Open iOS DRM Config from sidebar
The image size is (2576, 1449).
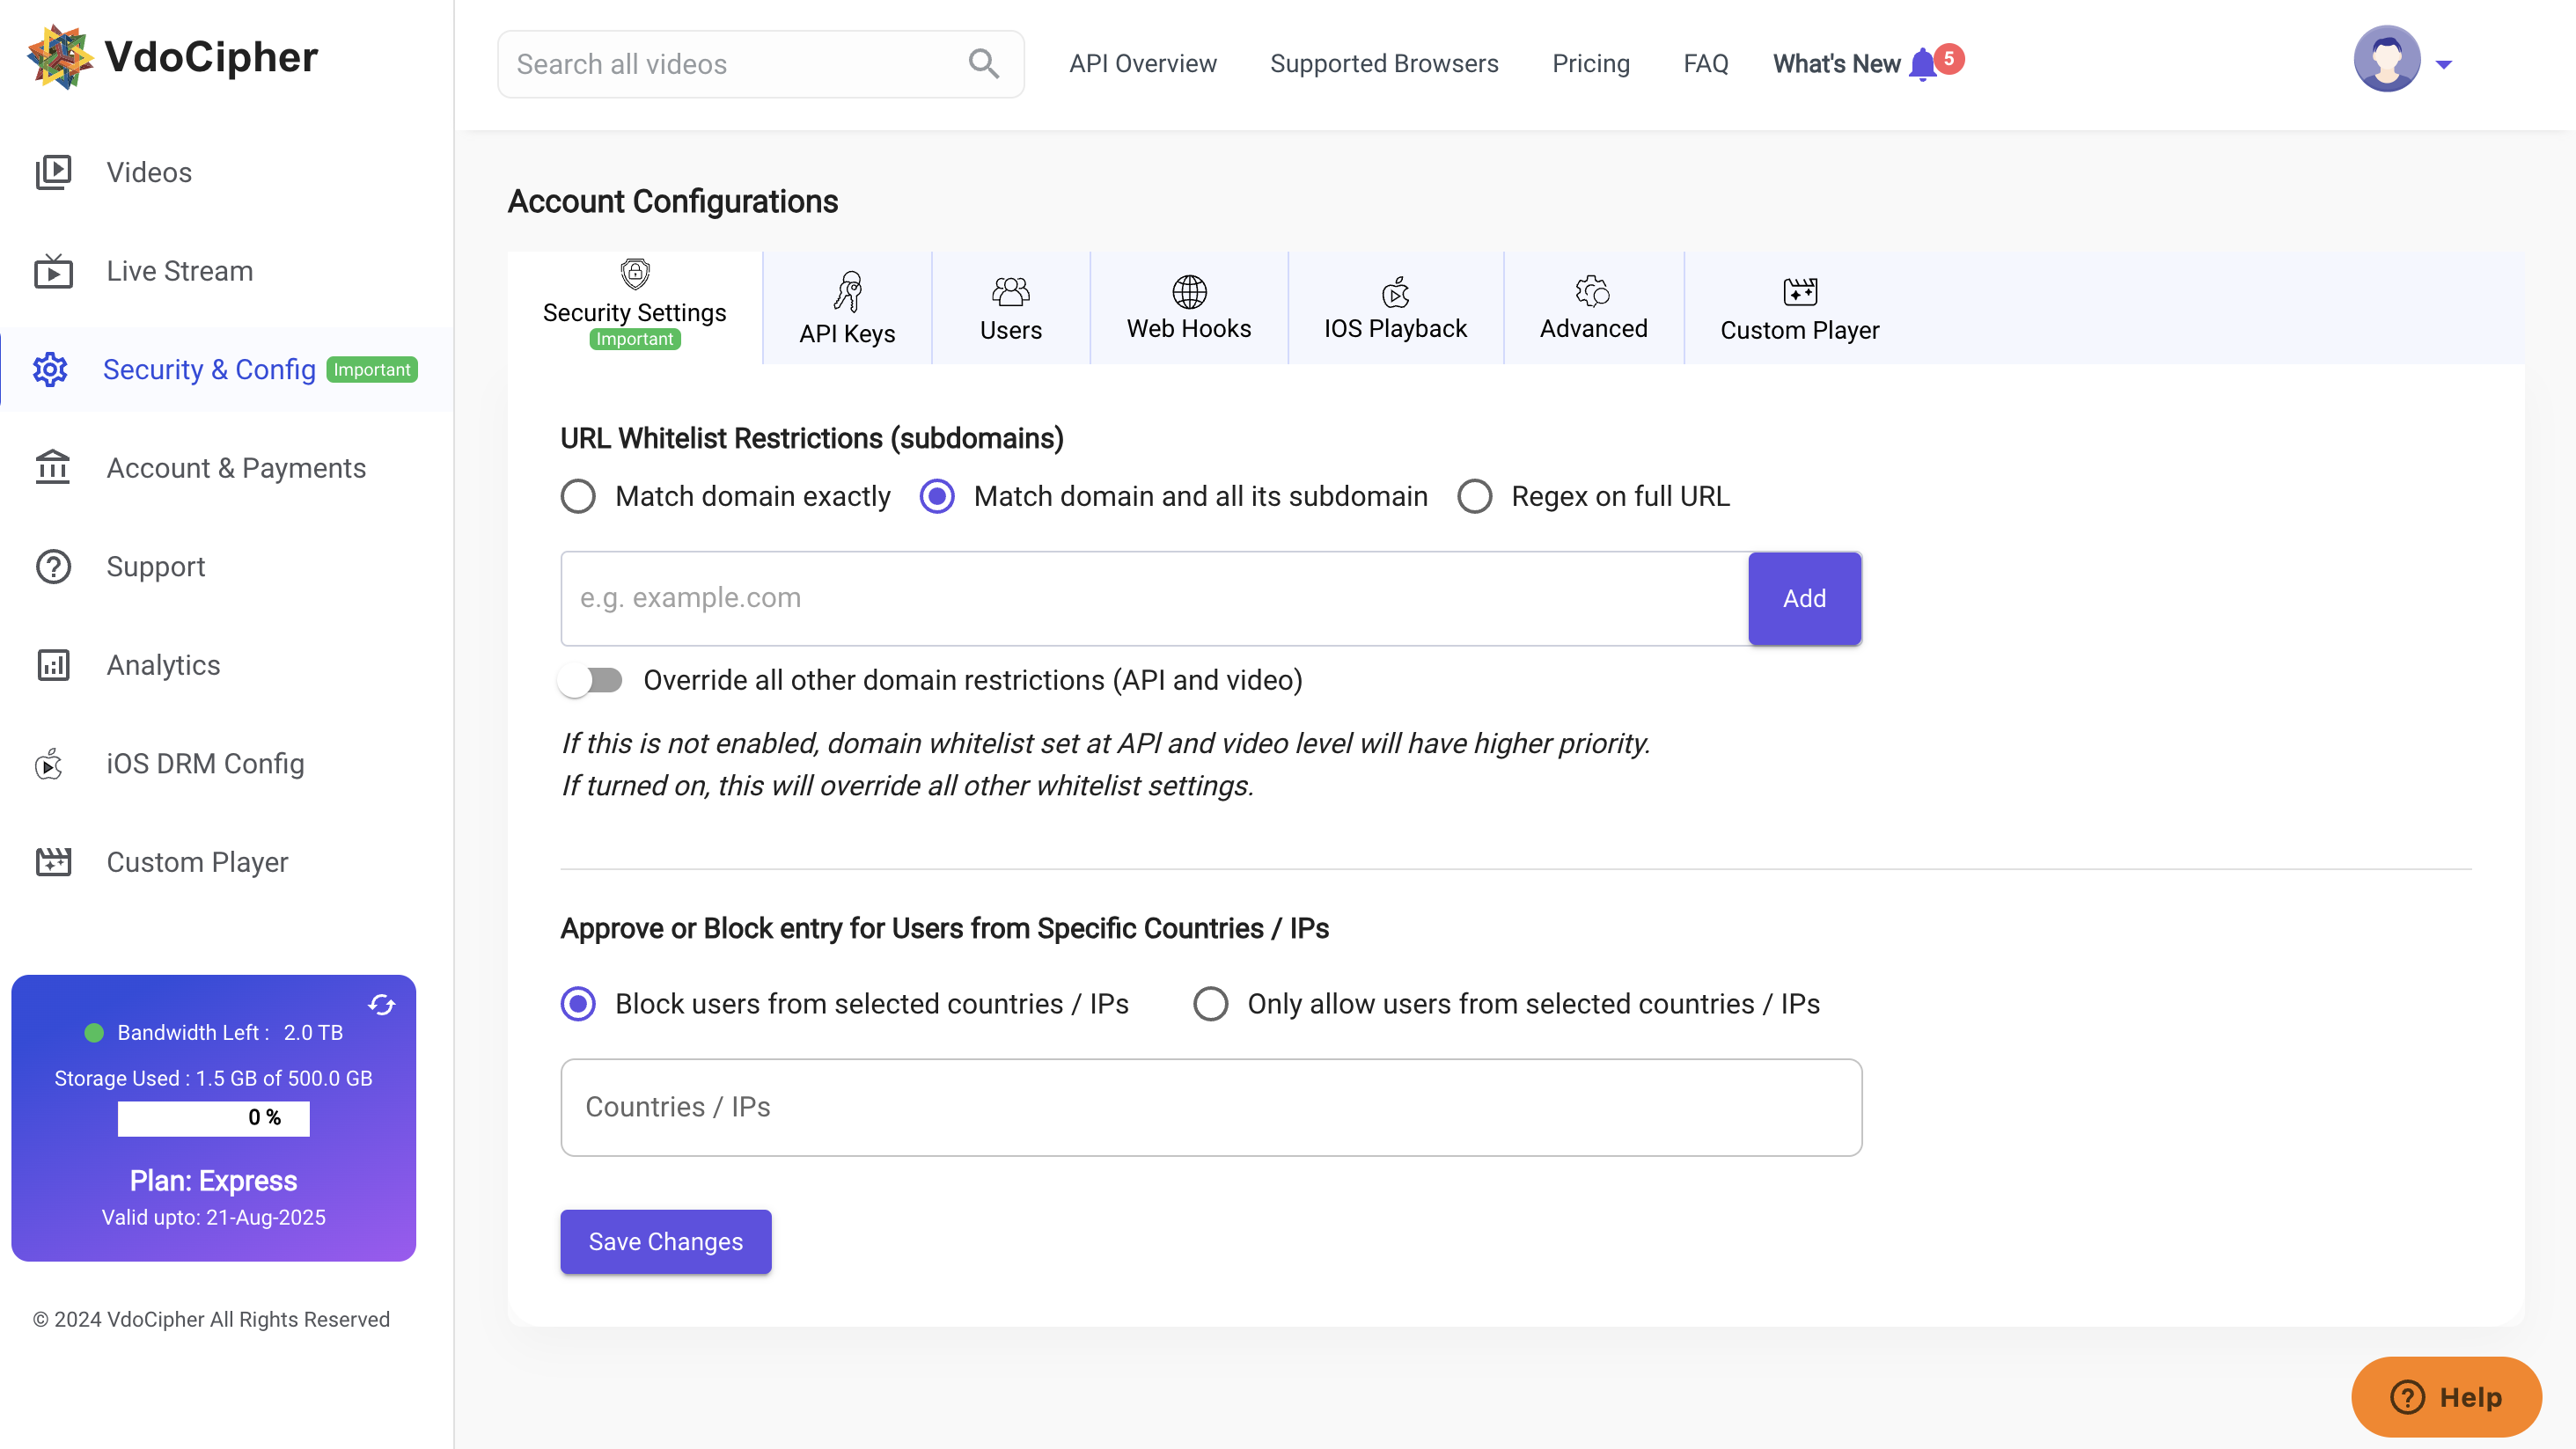pos(204,763)
